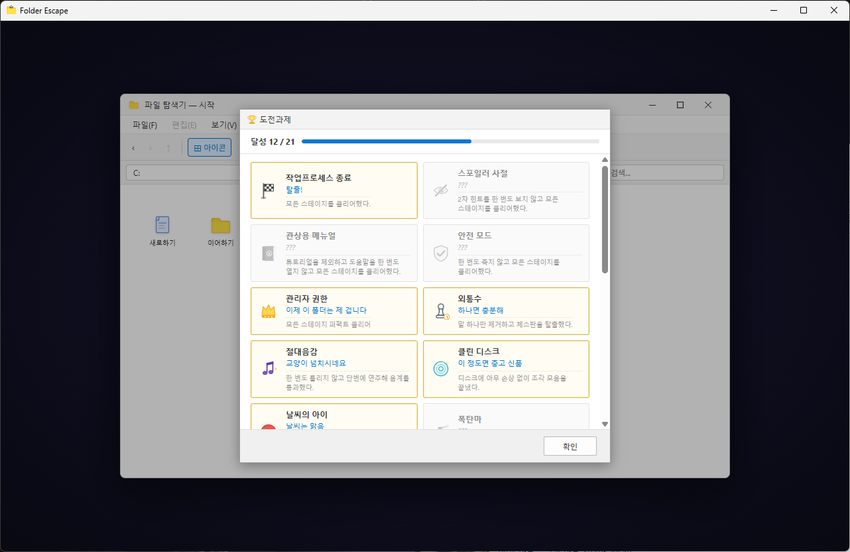Click the shield check icon of 안전 모드
The width and height of the screenshot is (850, 552).
441,253
